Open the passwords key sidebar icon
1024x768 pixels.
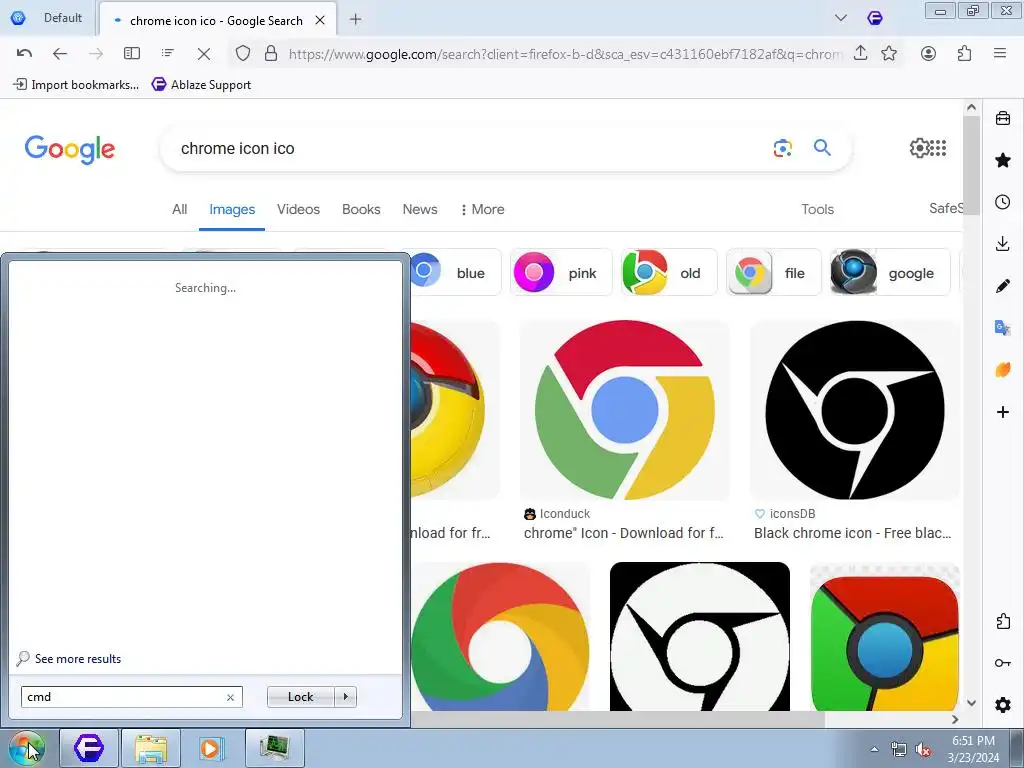tap(1002, 663)
